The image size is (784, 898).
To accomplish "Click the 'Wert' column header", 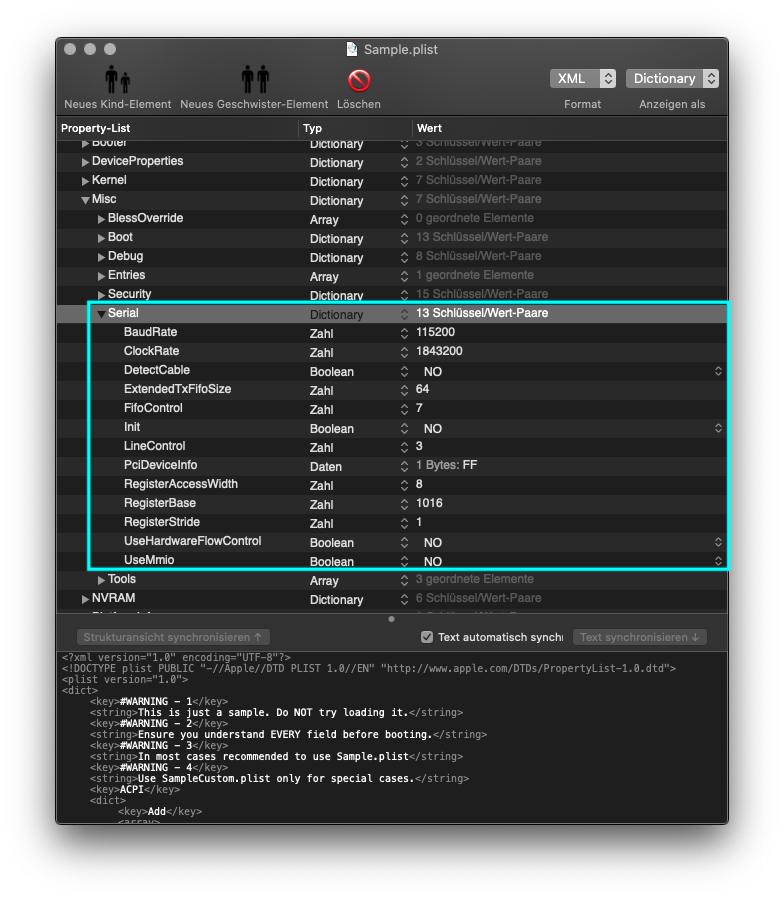I will (x=429, y=128).
